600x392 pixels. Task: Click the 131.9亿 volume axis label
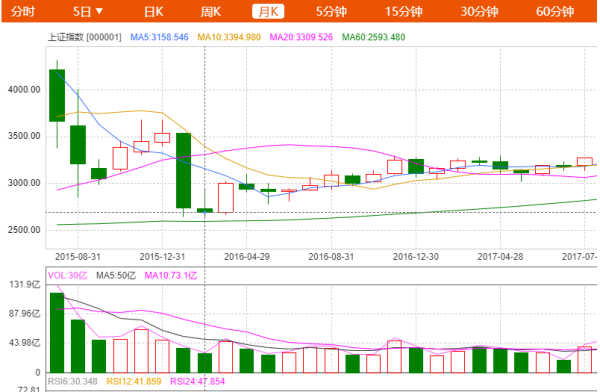point(24,284)
